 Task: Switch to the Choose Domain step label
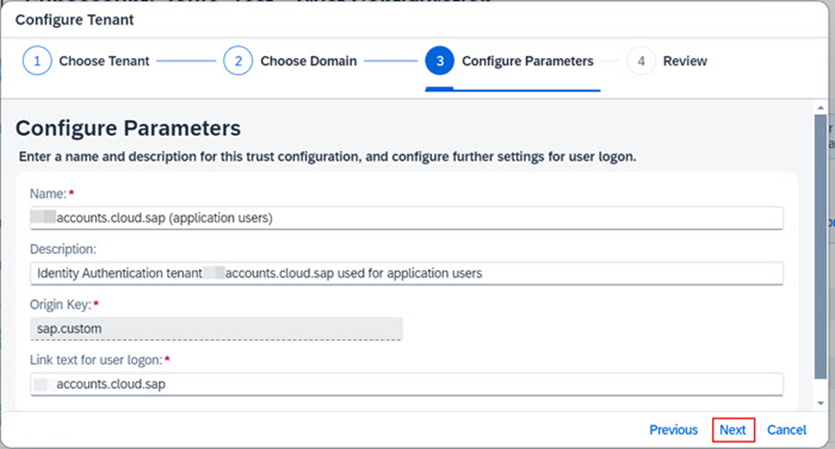308,61
